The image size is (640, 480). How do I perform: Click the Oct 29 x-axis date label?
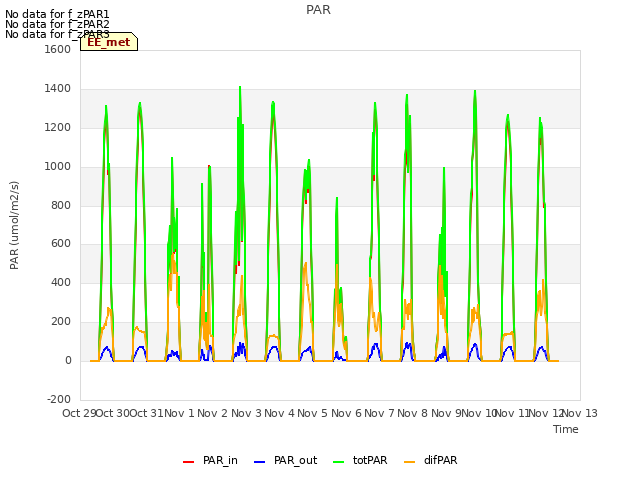[79, 413]
